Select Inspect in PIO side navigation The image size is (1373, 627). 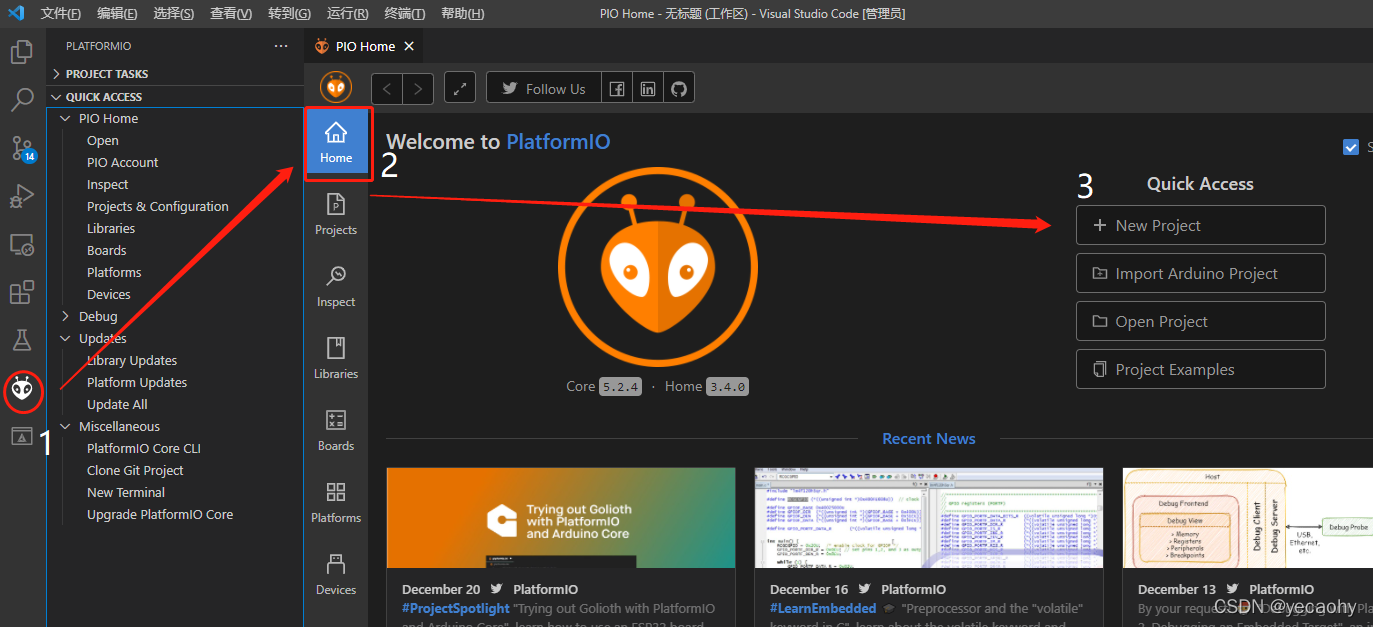tap(336, 288)
